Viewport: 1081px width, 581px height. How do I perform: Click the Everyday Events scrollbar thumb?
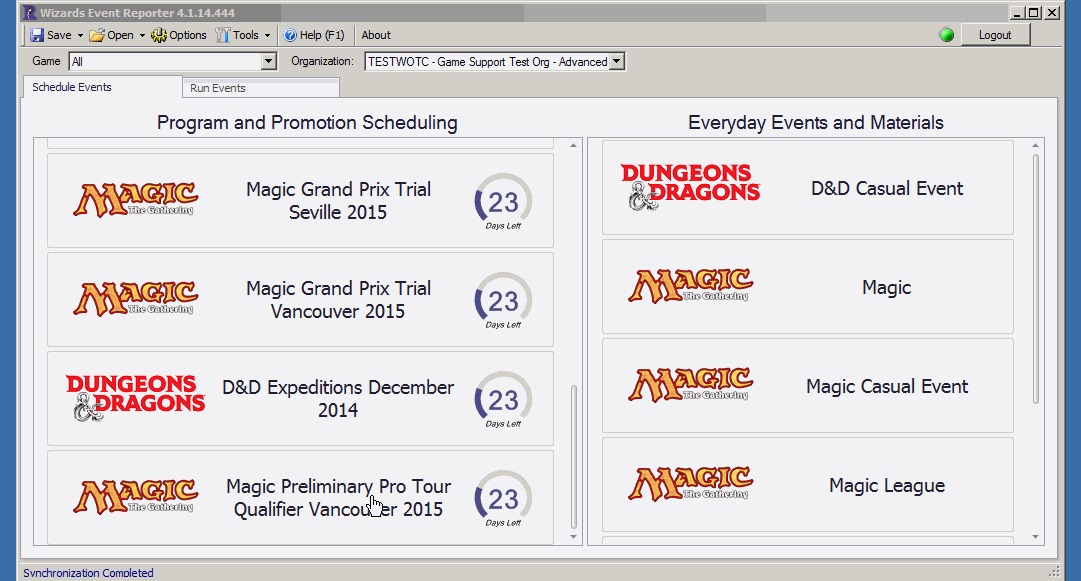pyautogui.click(x=1035, y=278)
